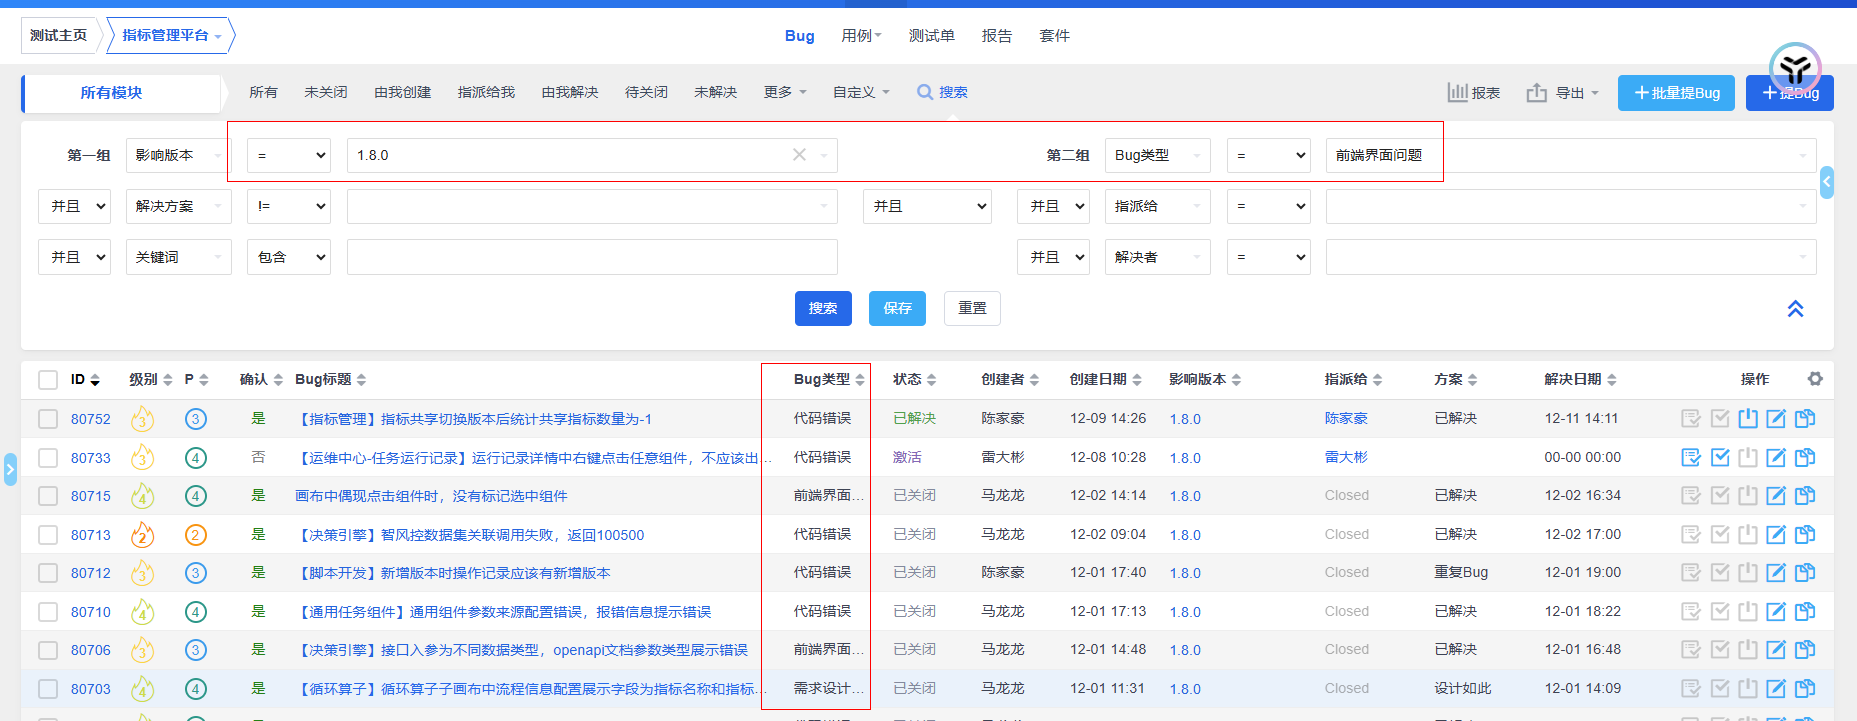Toggle the select-all checkbox in table header
This screenshot has width=1857, height=721.
(48, 380)
